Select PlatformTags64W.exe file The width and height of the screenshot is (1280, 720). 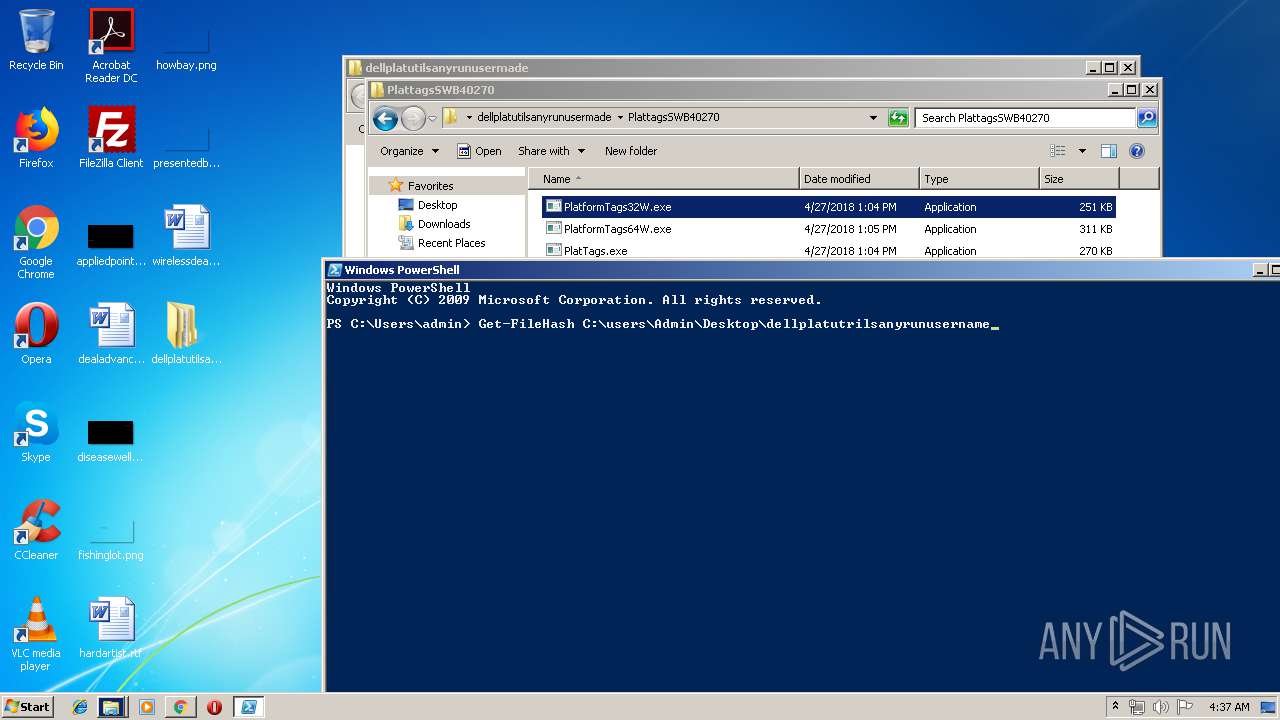pos(828,229)
